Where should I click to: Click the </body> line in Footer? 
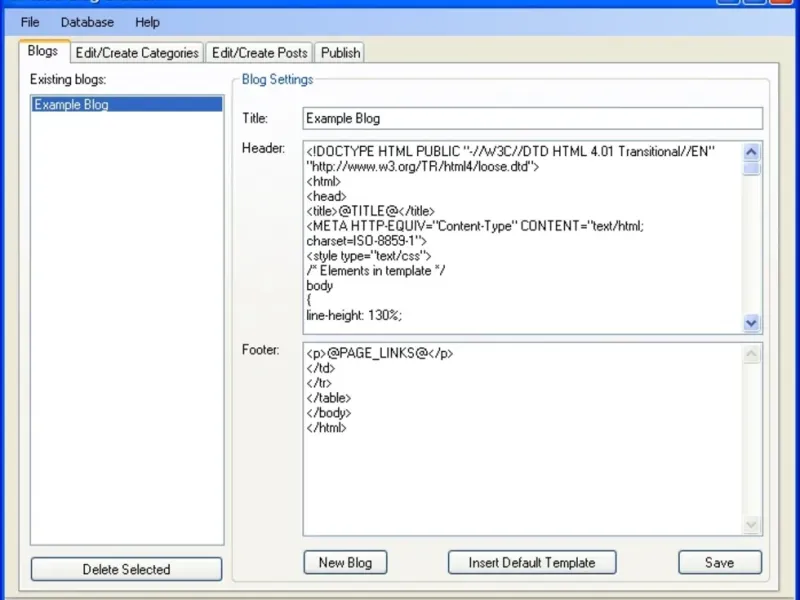pos(329,413)
